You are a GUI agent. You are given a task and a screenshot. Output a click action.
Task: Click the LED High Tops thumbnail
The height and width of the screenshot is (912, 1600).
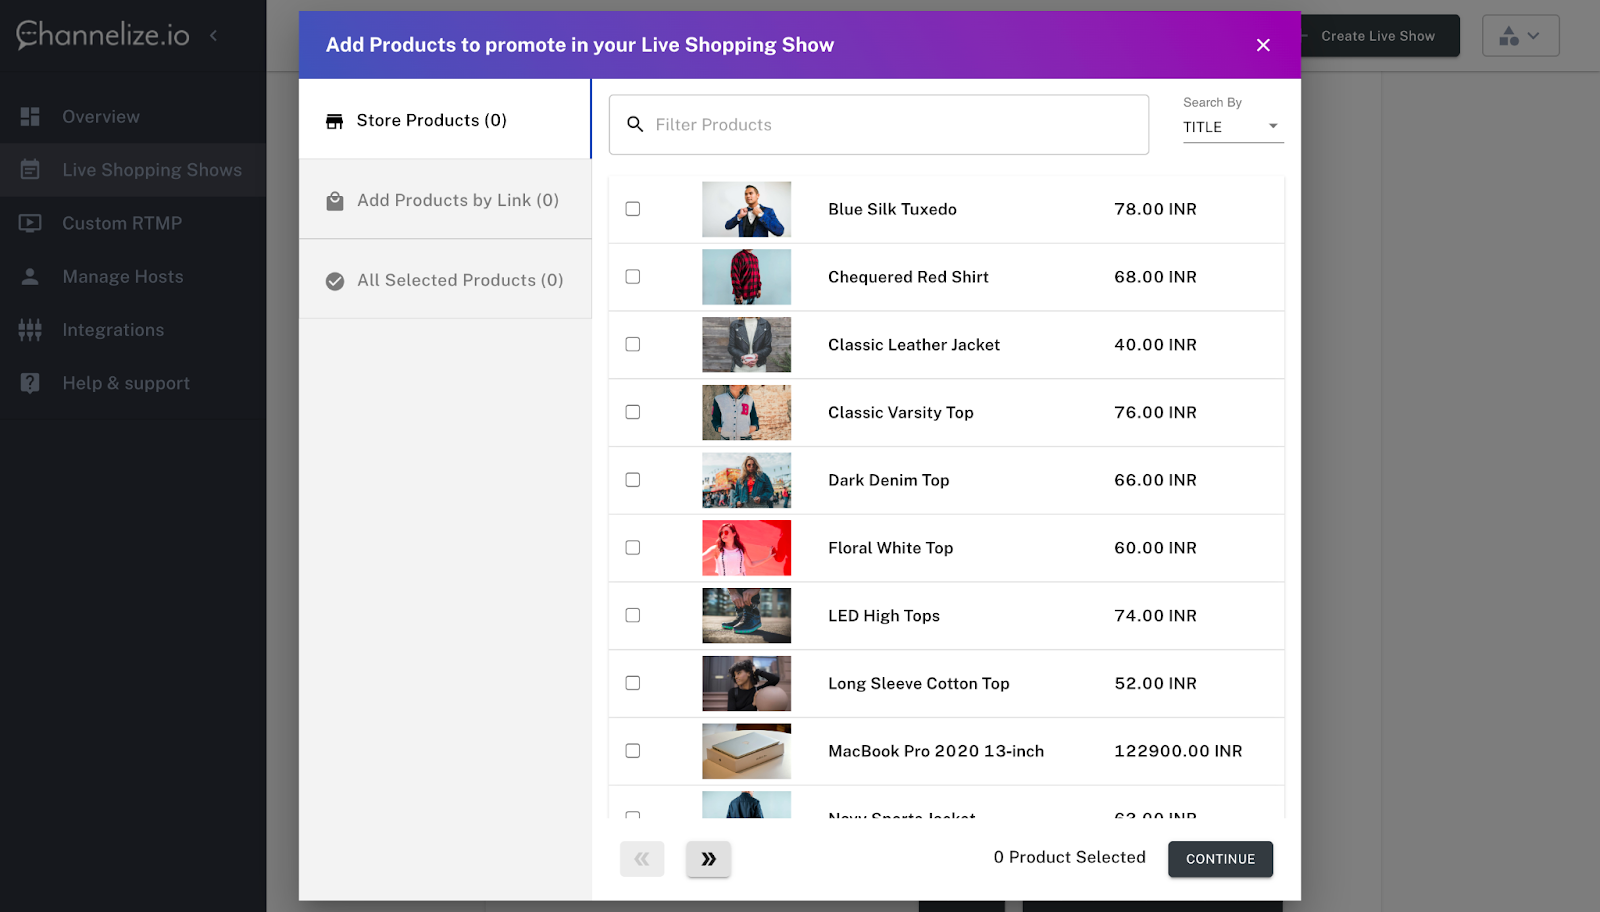click(x=746, y=616)
